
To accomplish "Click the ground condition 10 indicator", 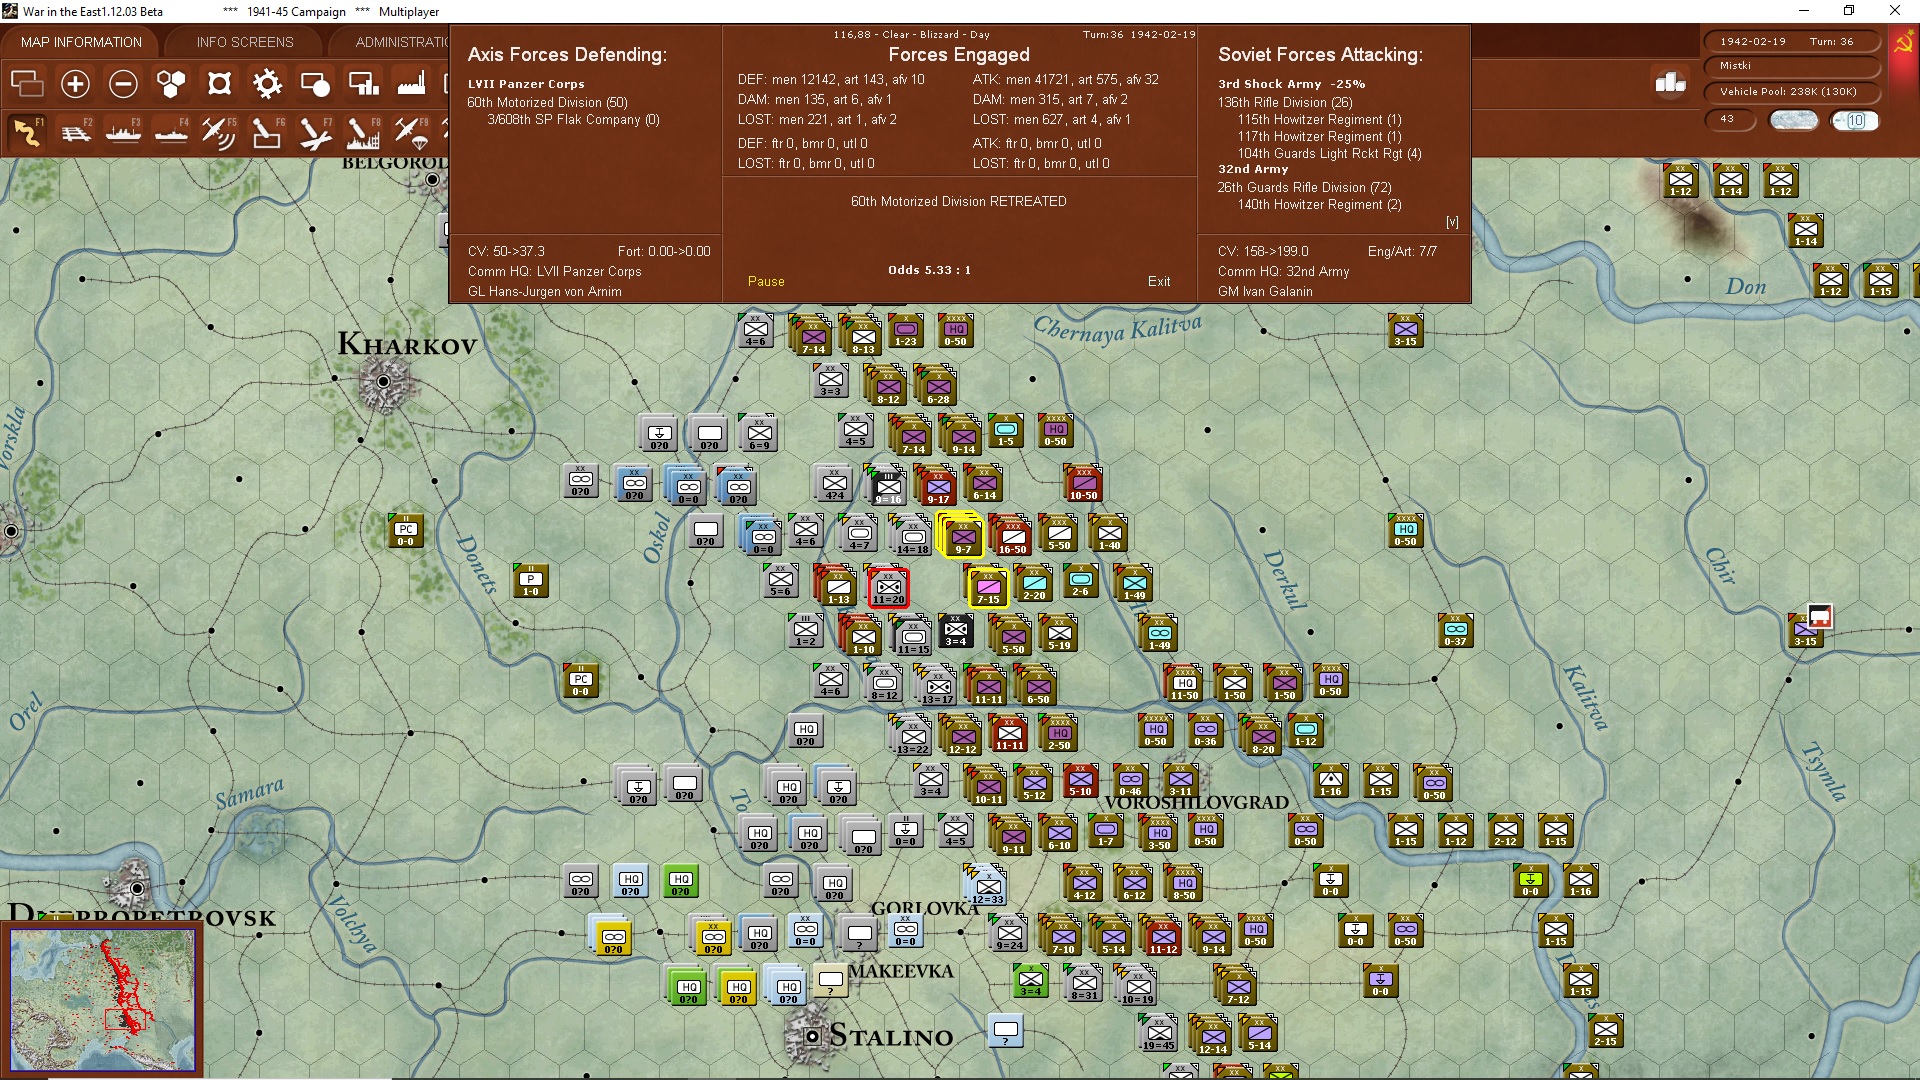I will [x=1855, y=120].
